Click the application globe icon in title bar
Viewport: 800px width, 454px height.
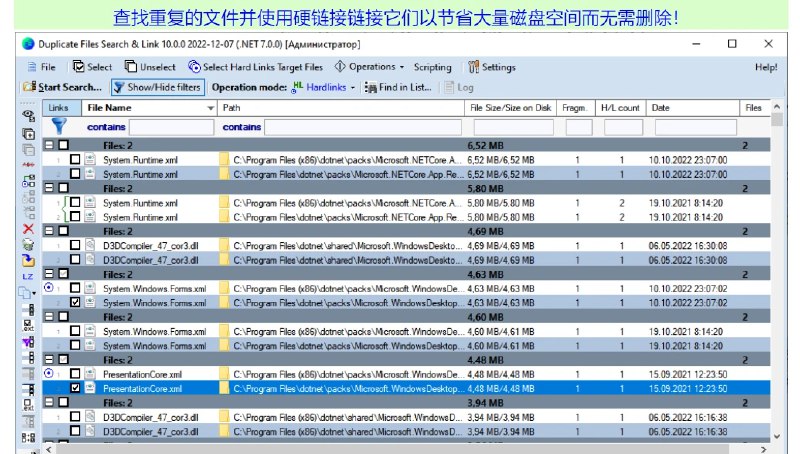[x=29, y=44]
